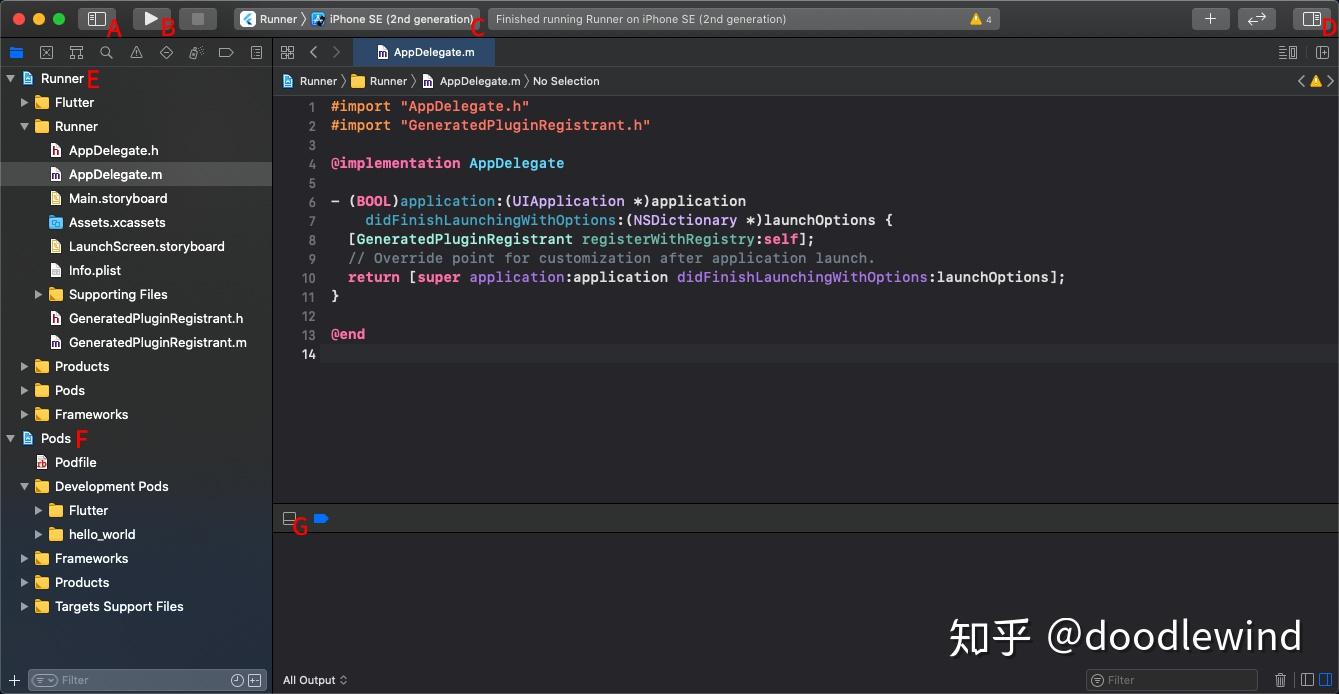Screen dimensions: 1339x694
Task: Open the Library with plus button
Action: click(x=1210, y=19)
